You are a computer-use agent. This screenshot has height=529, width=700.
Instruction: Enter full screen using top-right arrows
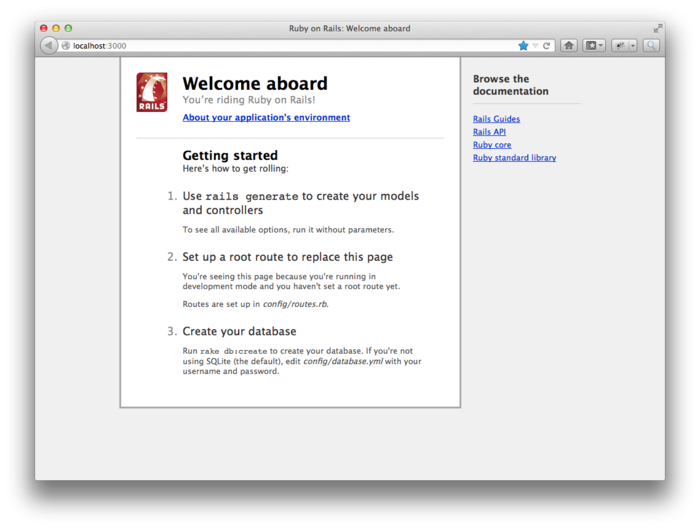click(x=658, y=28)
